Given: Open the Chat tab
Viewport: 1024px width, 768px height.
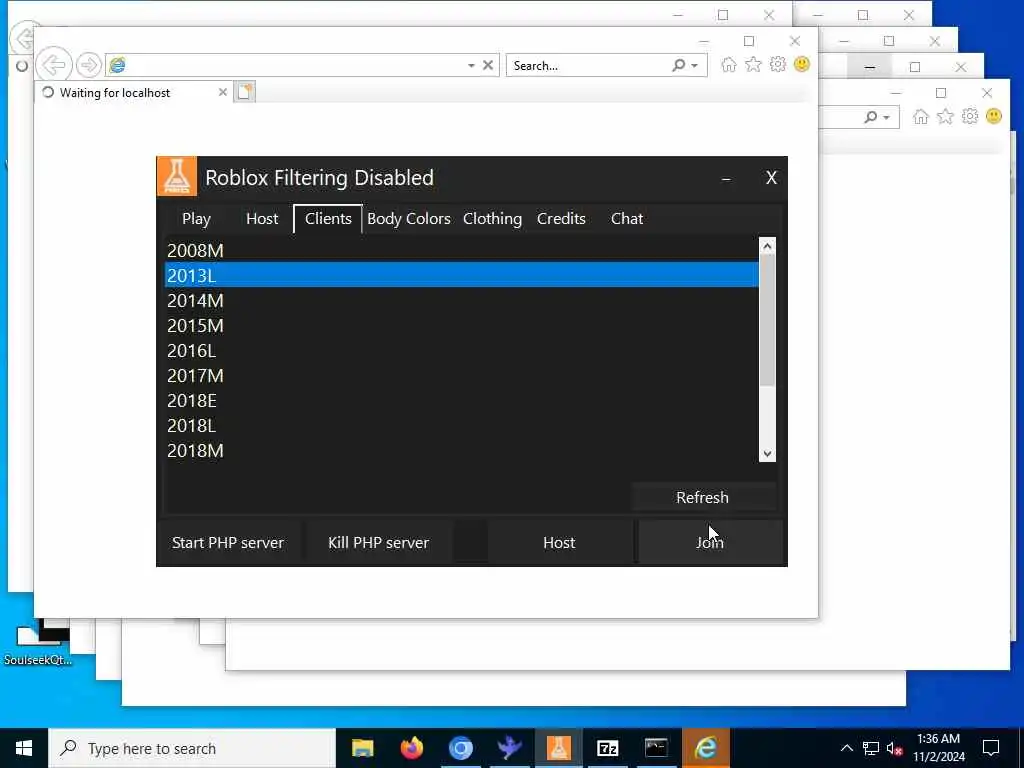Looking at the screenshot, I should pyautogui.click(x=627, y=219).
